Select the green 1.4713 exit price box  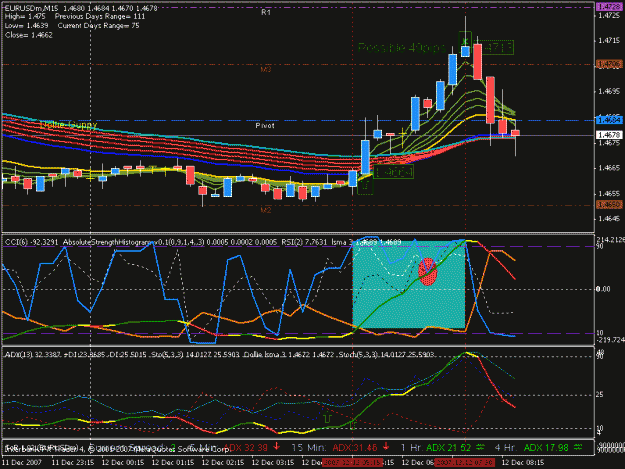pos(496,47)
